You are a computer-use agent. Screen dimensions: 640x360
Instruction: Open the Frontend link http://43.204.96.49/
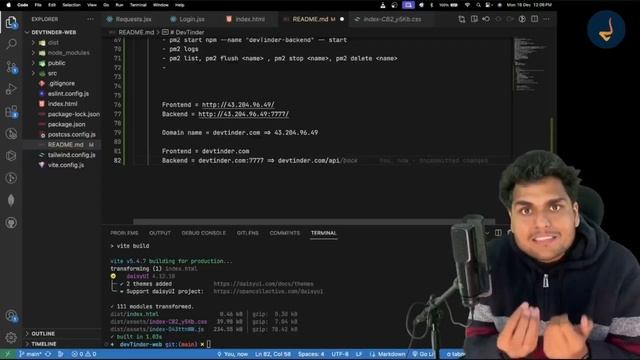pos(238,105)
